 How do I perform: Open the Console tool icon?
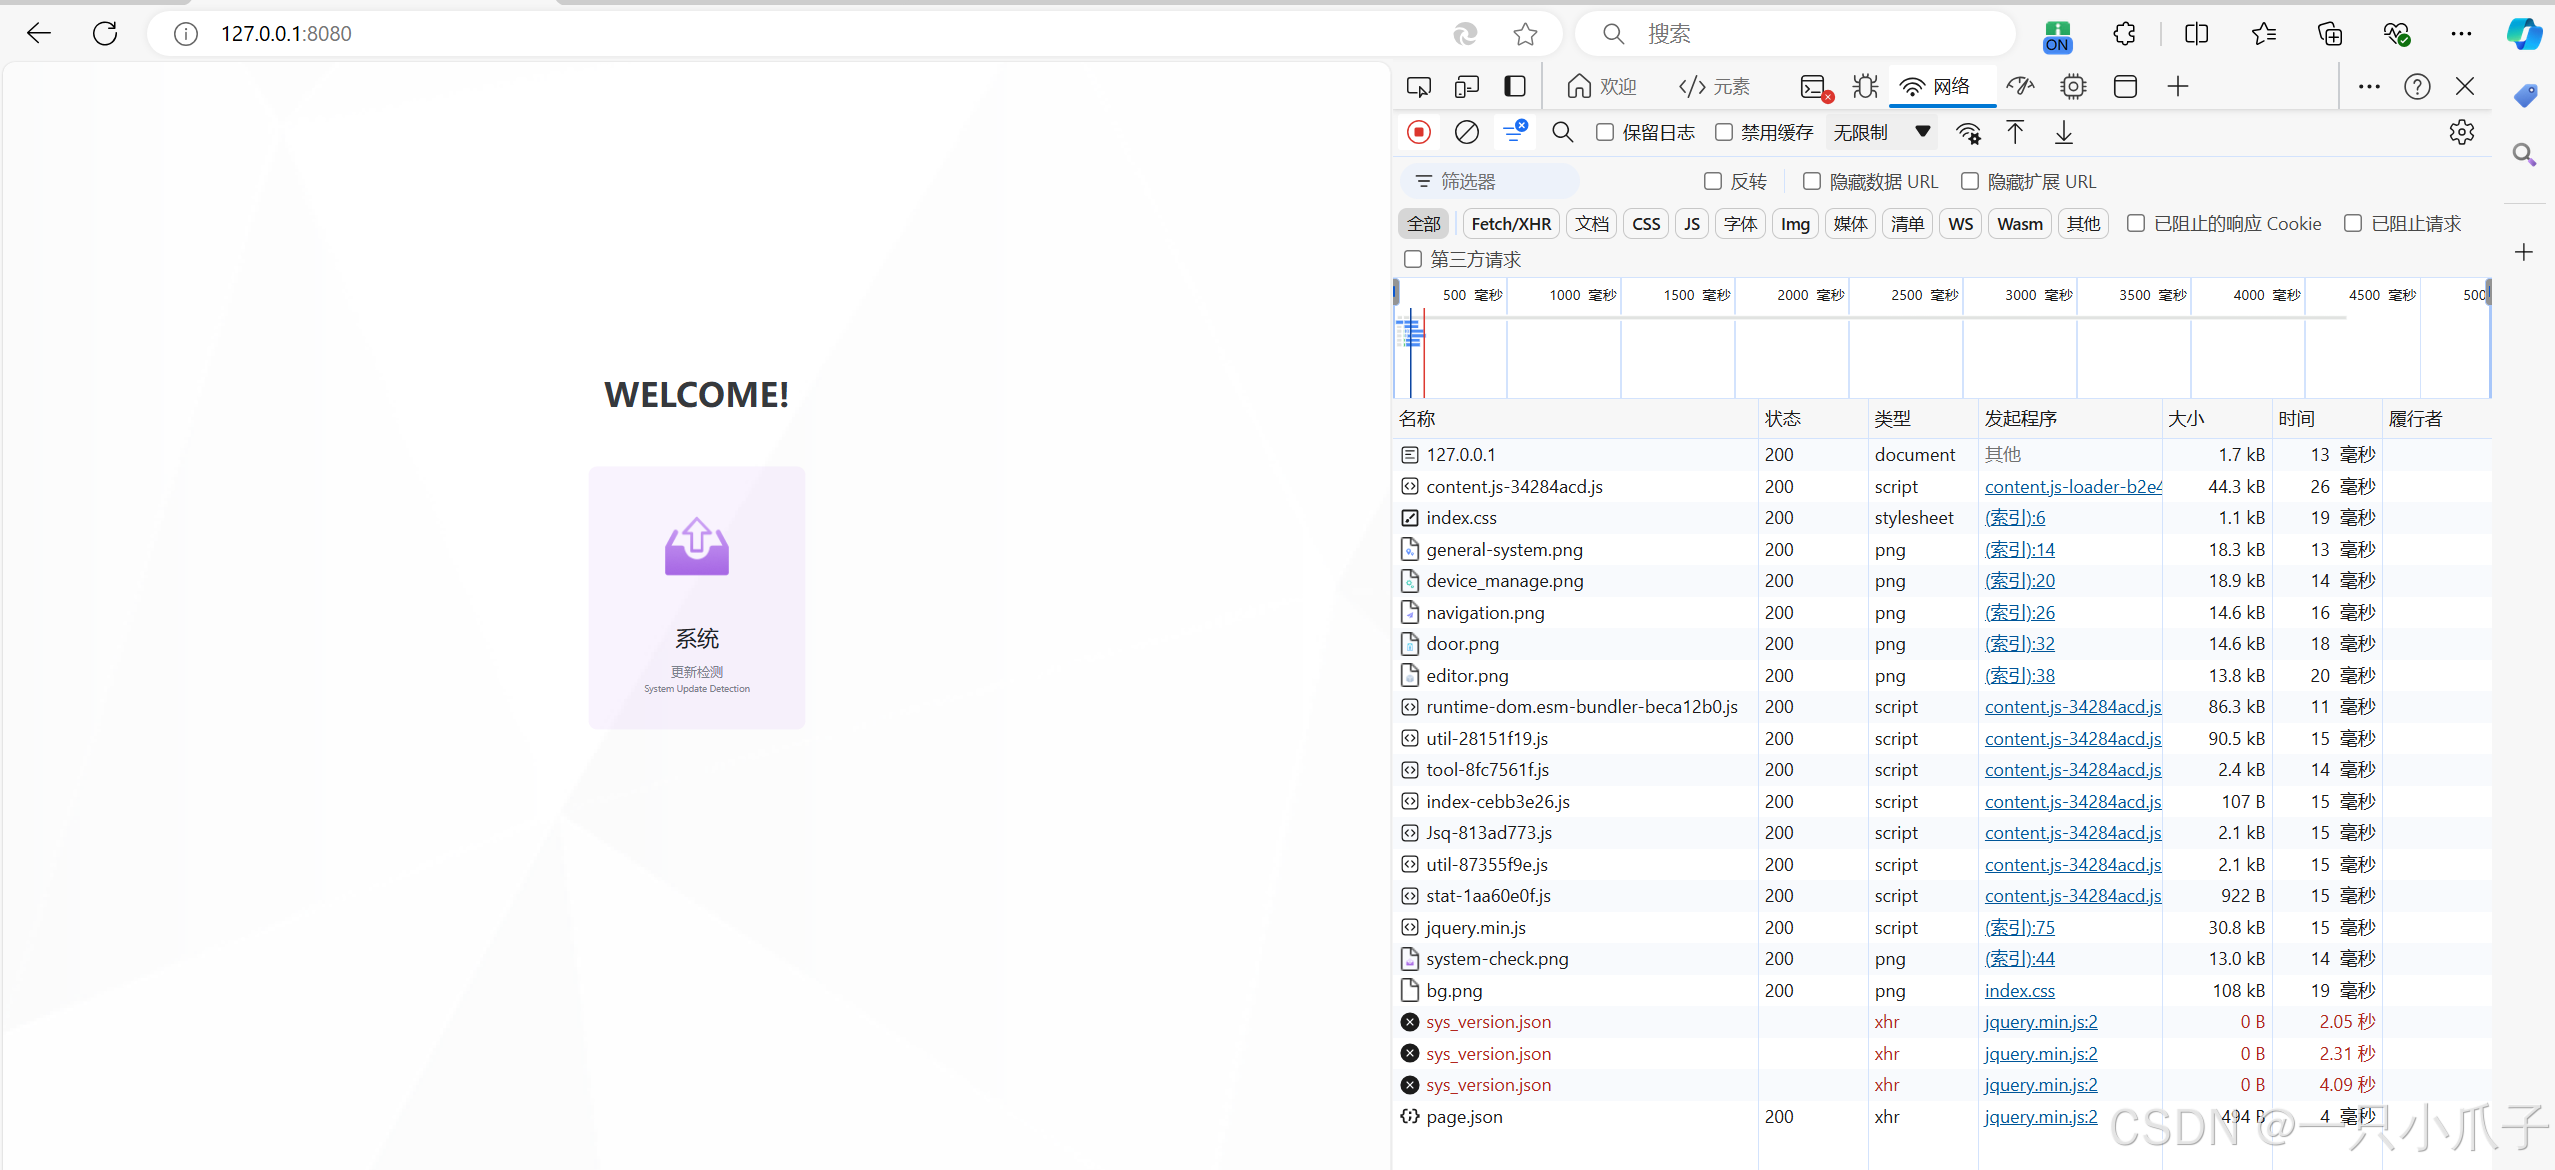pos(1814,87)
